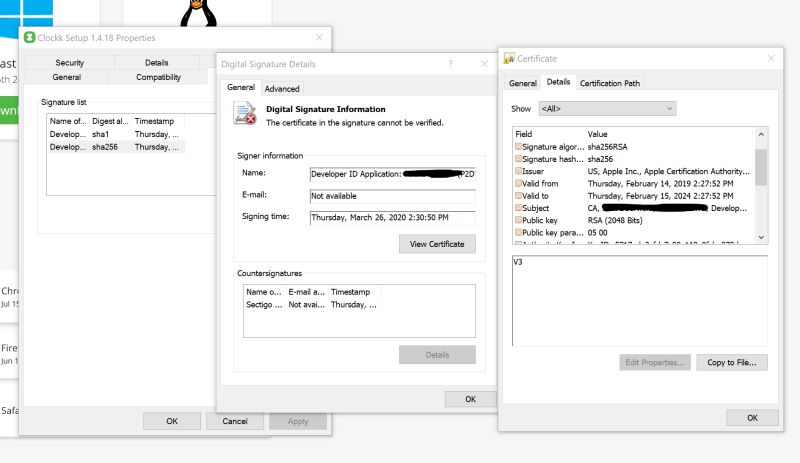Click the certificate field list scrollbar thumb

[x=761, y=167]
